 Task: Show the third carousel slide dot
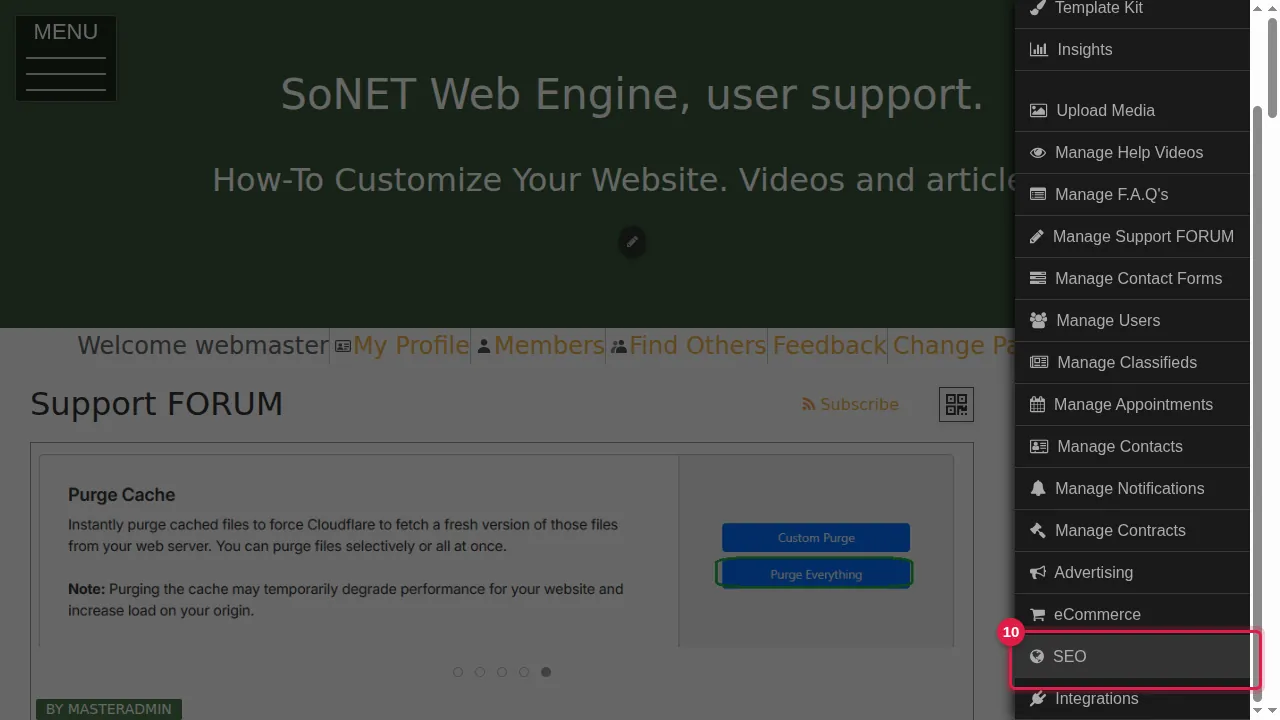click(x=502, y=672)
